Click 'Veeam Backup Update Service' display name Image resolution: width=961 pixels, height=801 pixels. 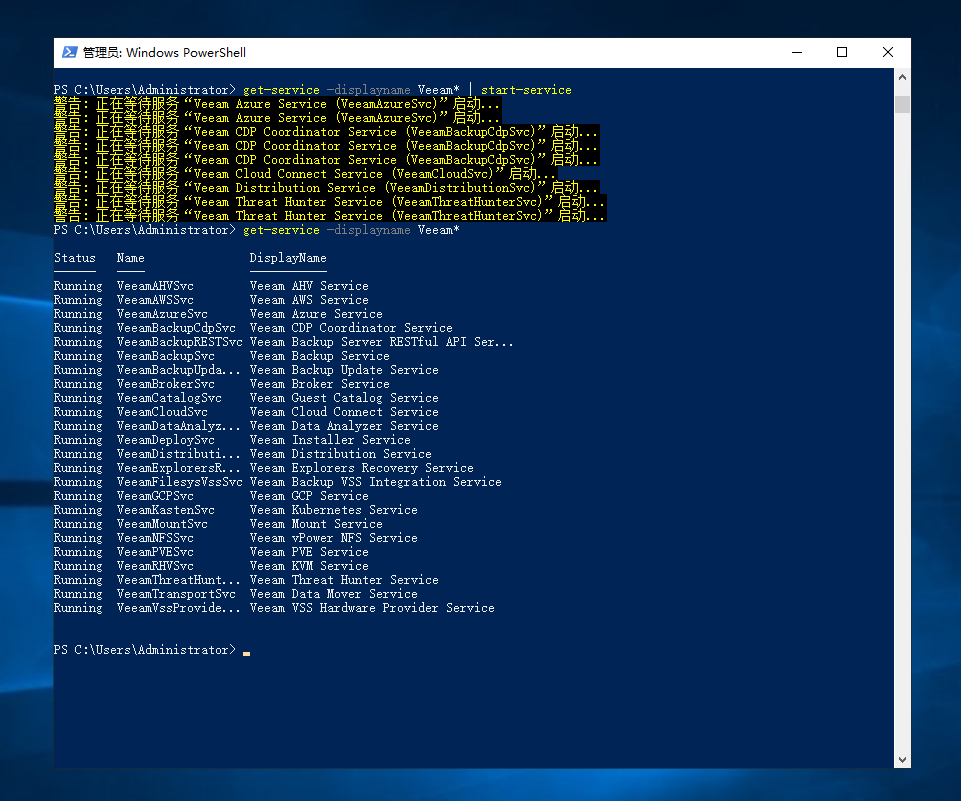pyautogui.click(x=344, y=370)
